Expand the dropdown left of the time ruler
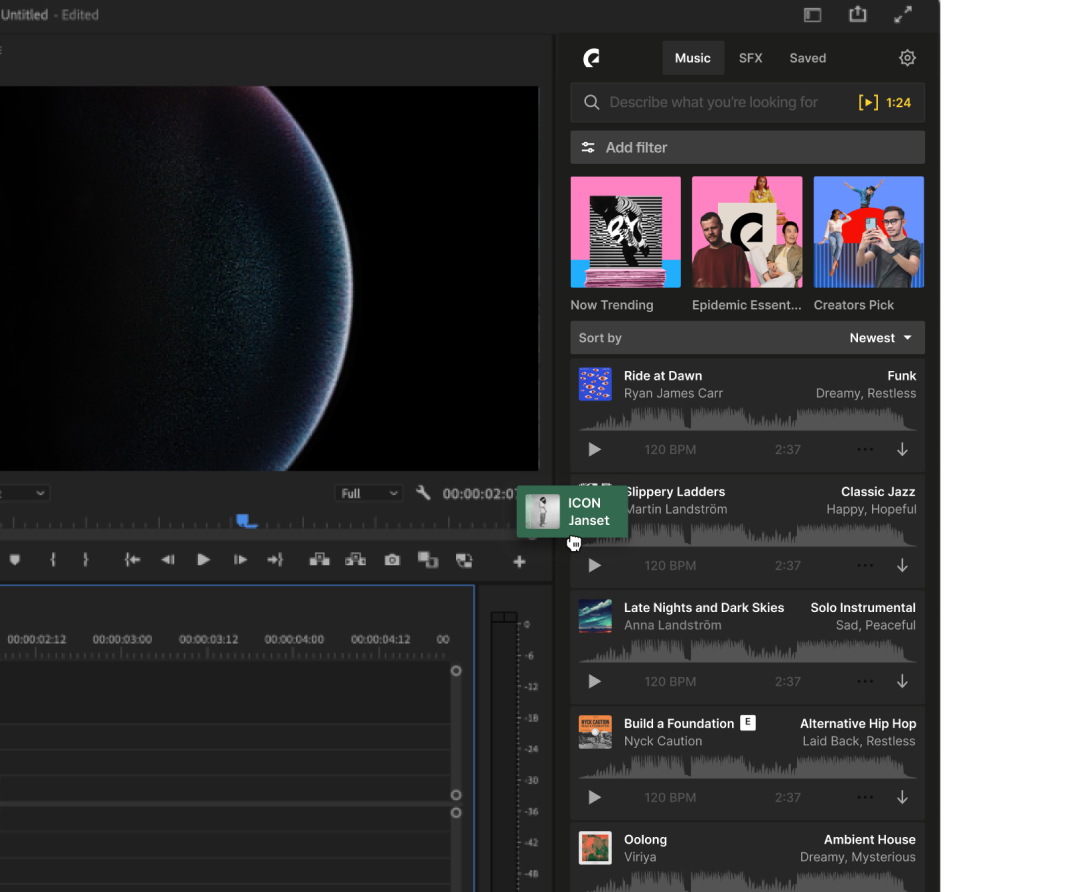Image resolution: width=1088 pixels, height=892 pixels. 26,492
